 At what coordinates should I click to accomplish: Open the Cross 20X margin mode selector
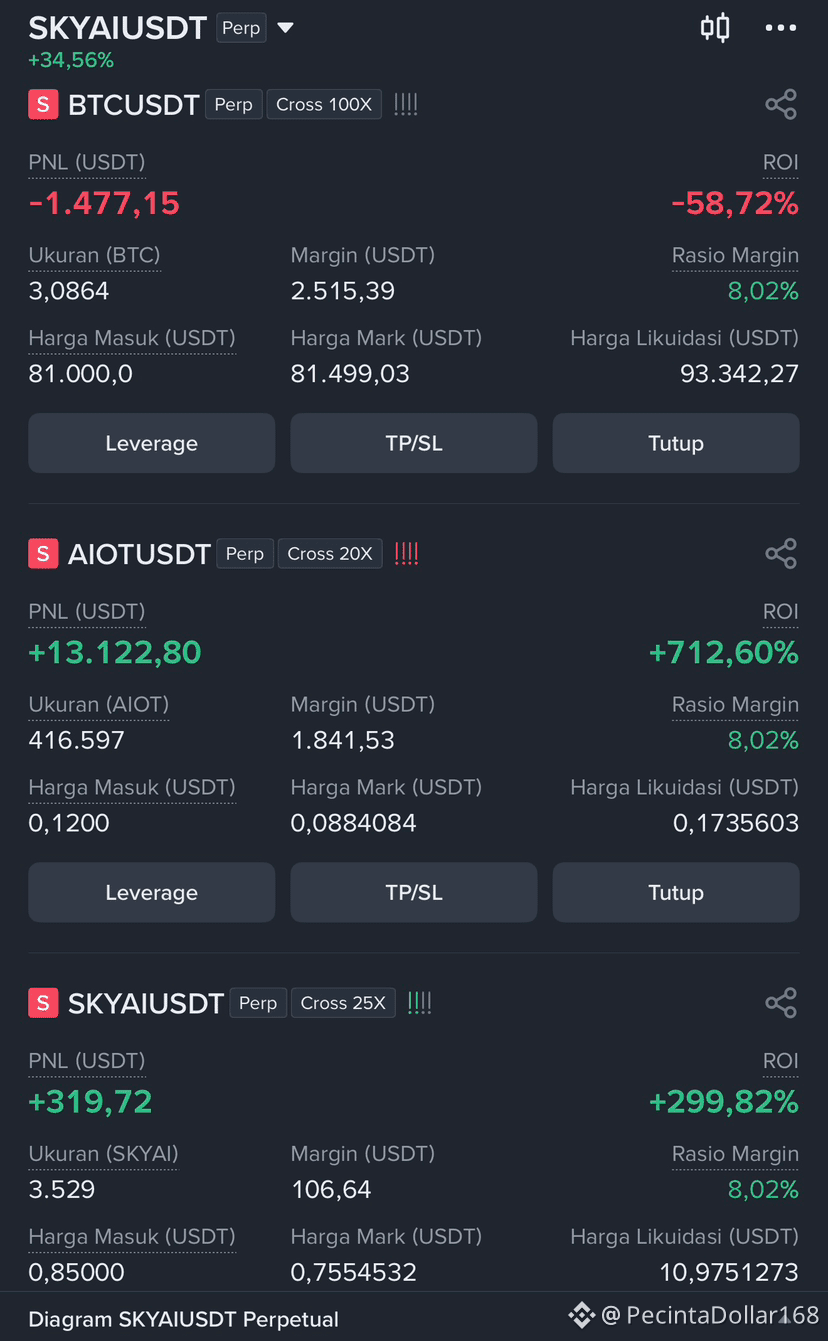point(330,553)
